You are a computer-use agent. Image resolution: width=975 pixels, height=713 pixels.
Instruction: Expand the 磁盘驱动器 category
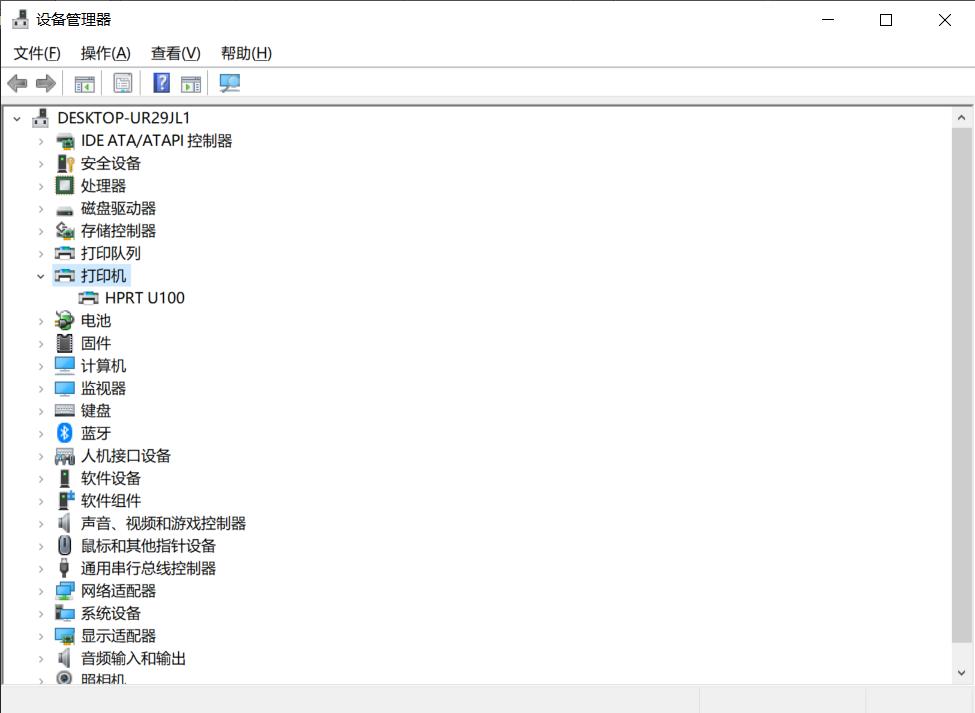[x=40, y=209]
